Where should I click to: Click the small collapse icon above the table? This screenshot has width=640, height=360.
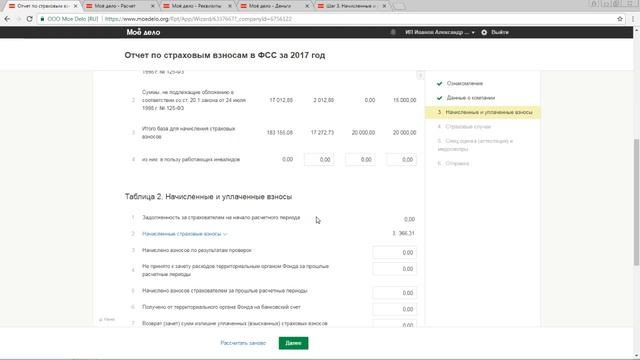(x=420, y=76)
